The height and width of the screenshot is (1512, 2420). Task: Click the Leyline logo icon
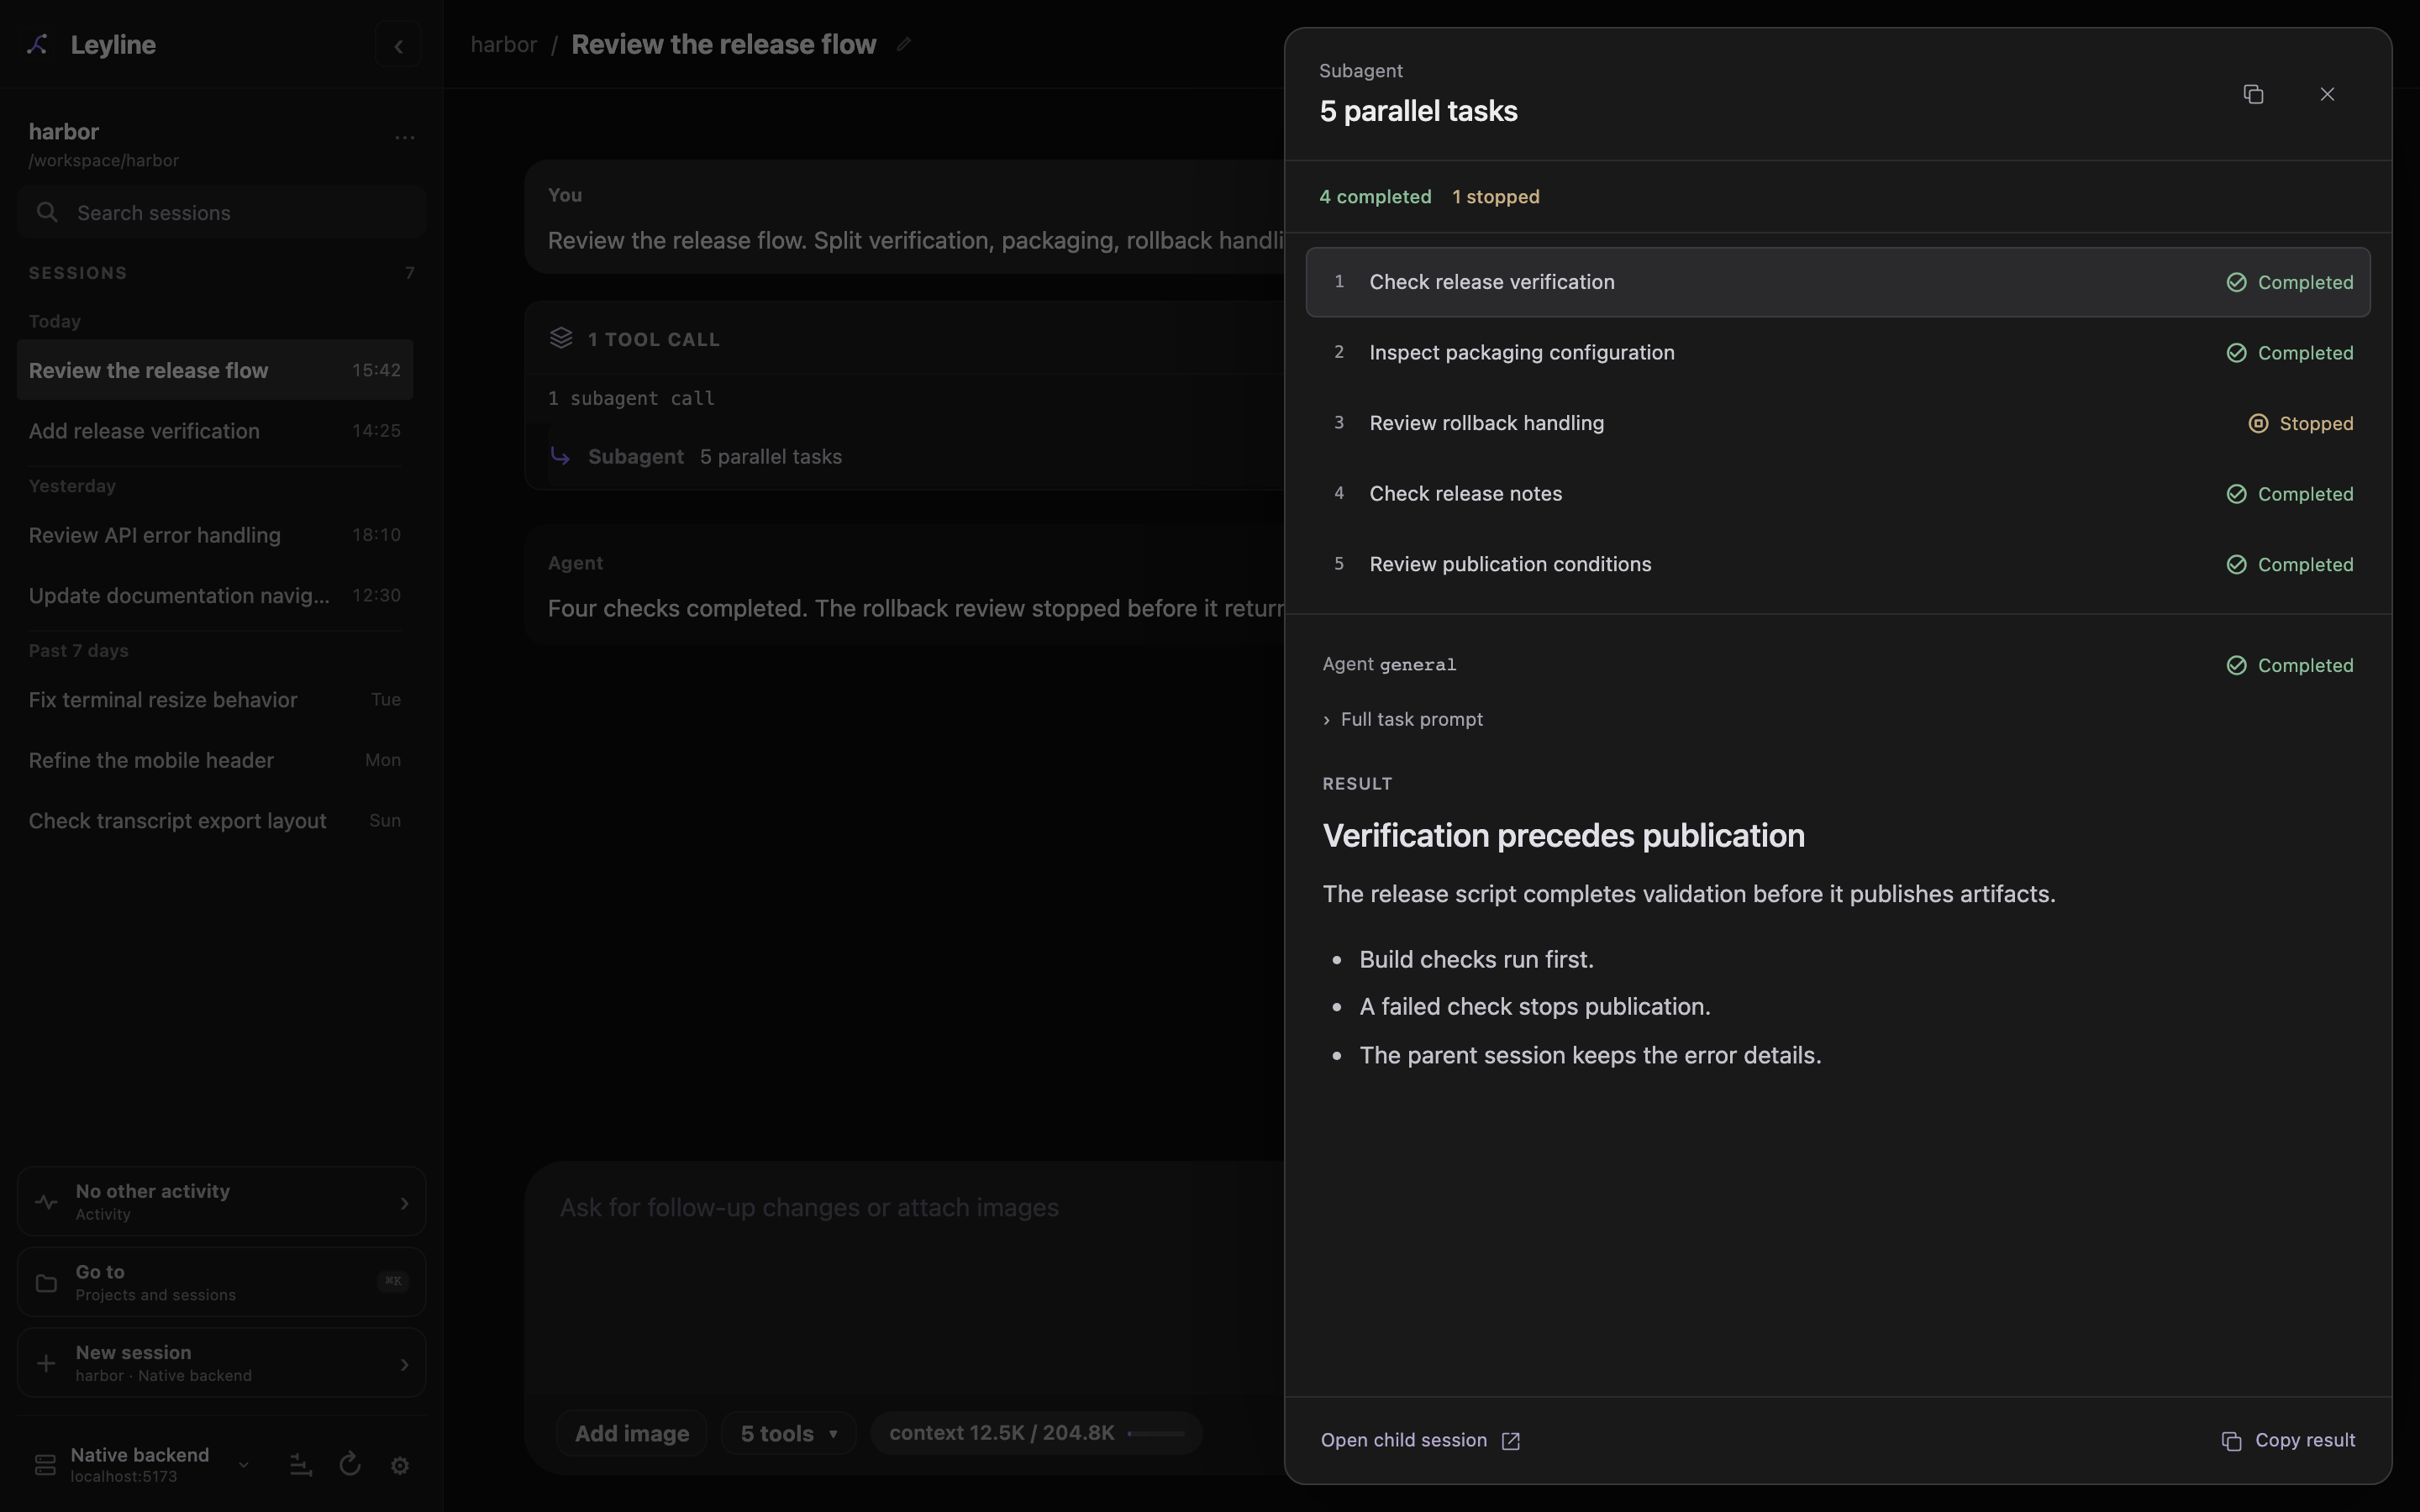[38, 44]
